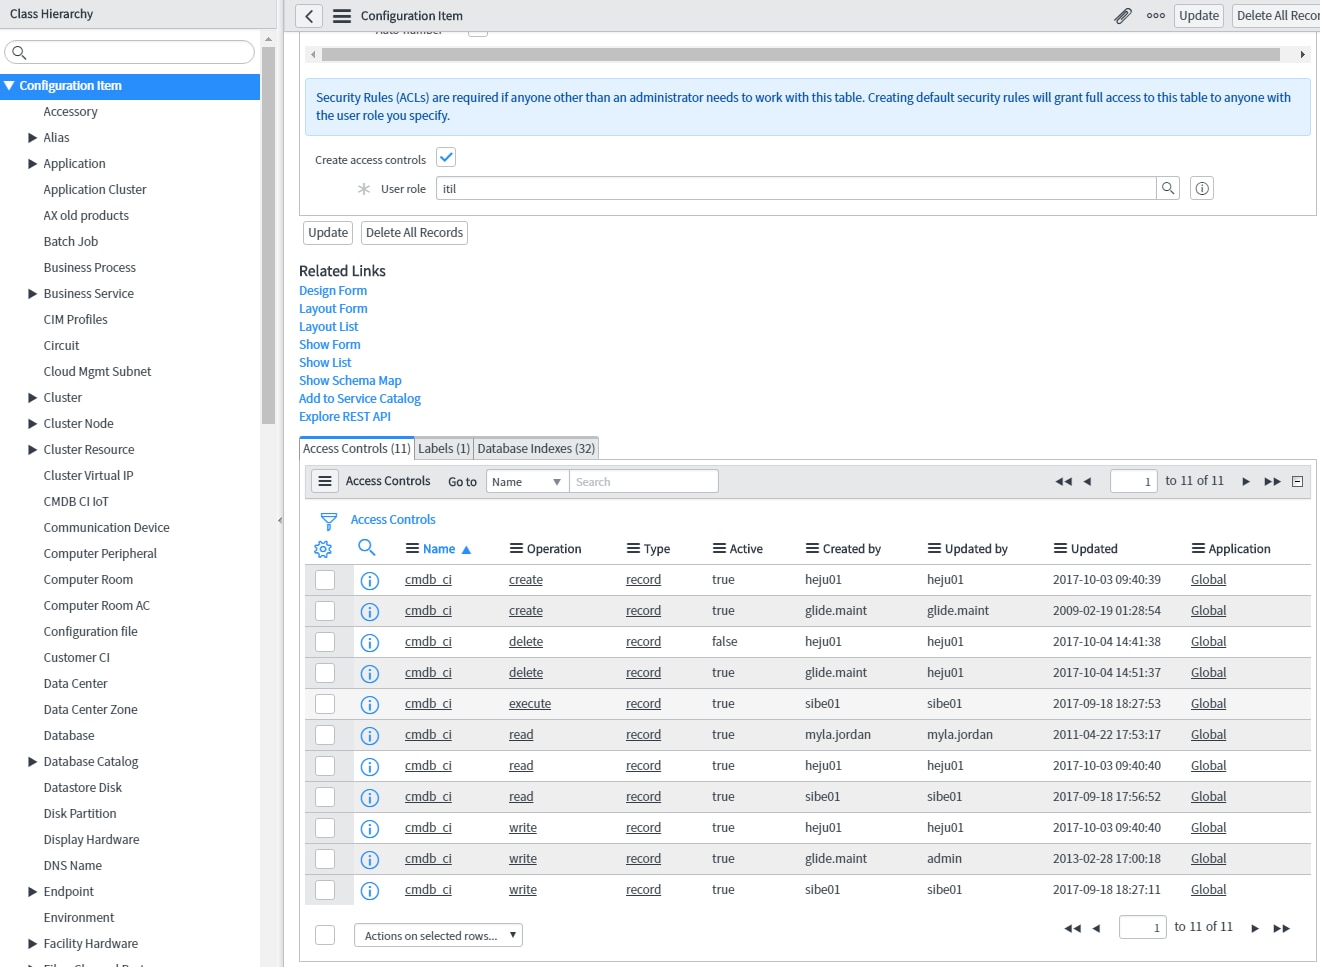Open the User role lookup magnifier
This screenshot has height=967, width=1320.
click(1168, 188)
